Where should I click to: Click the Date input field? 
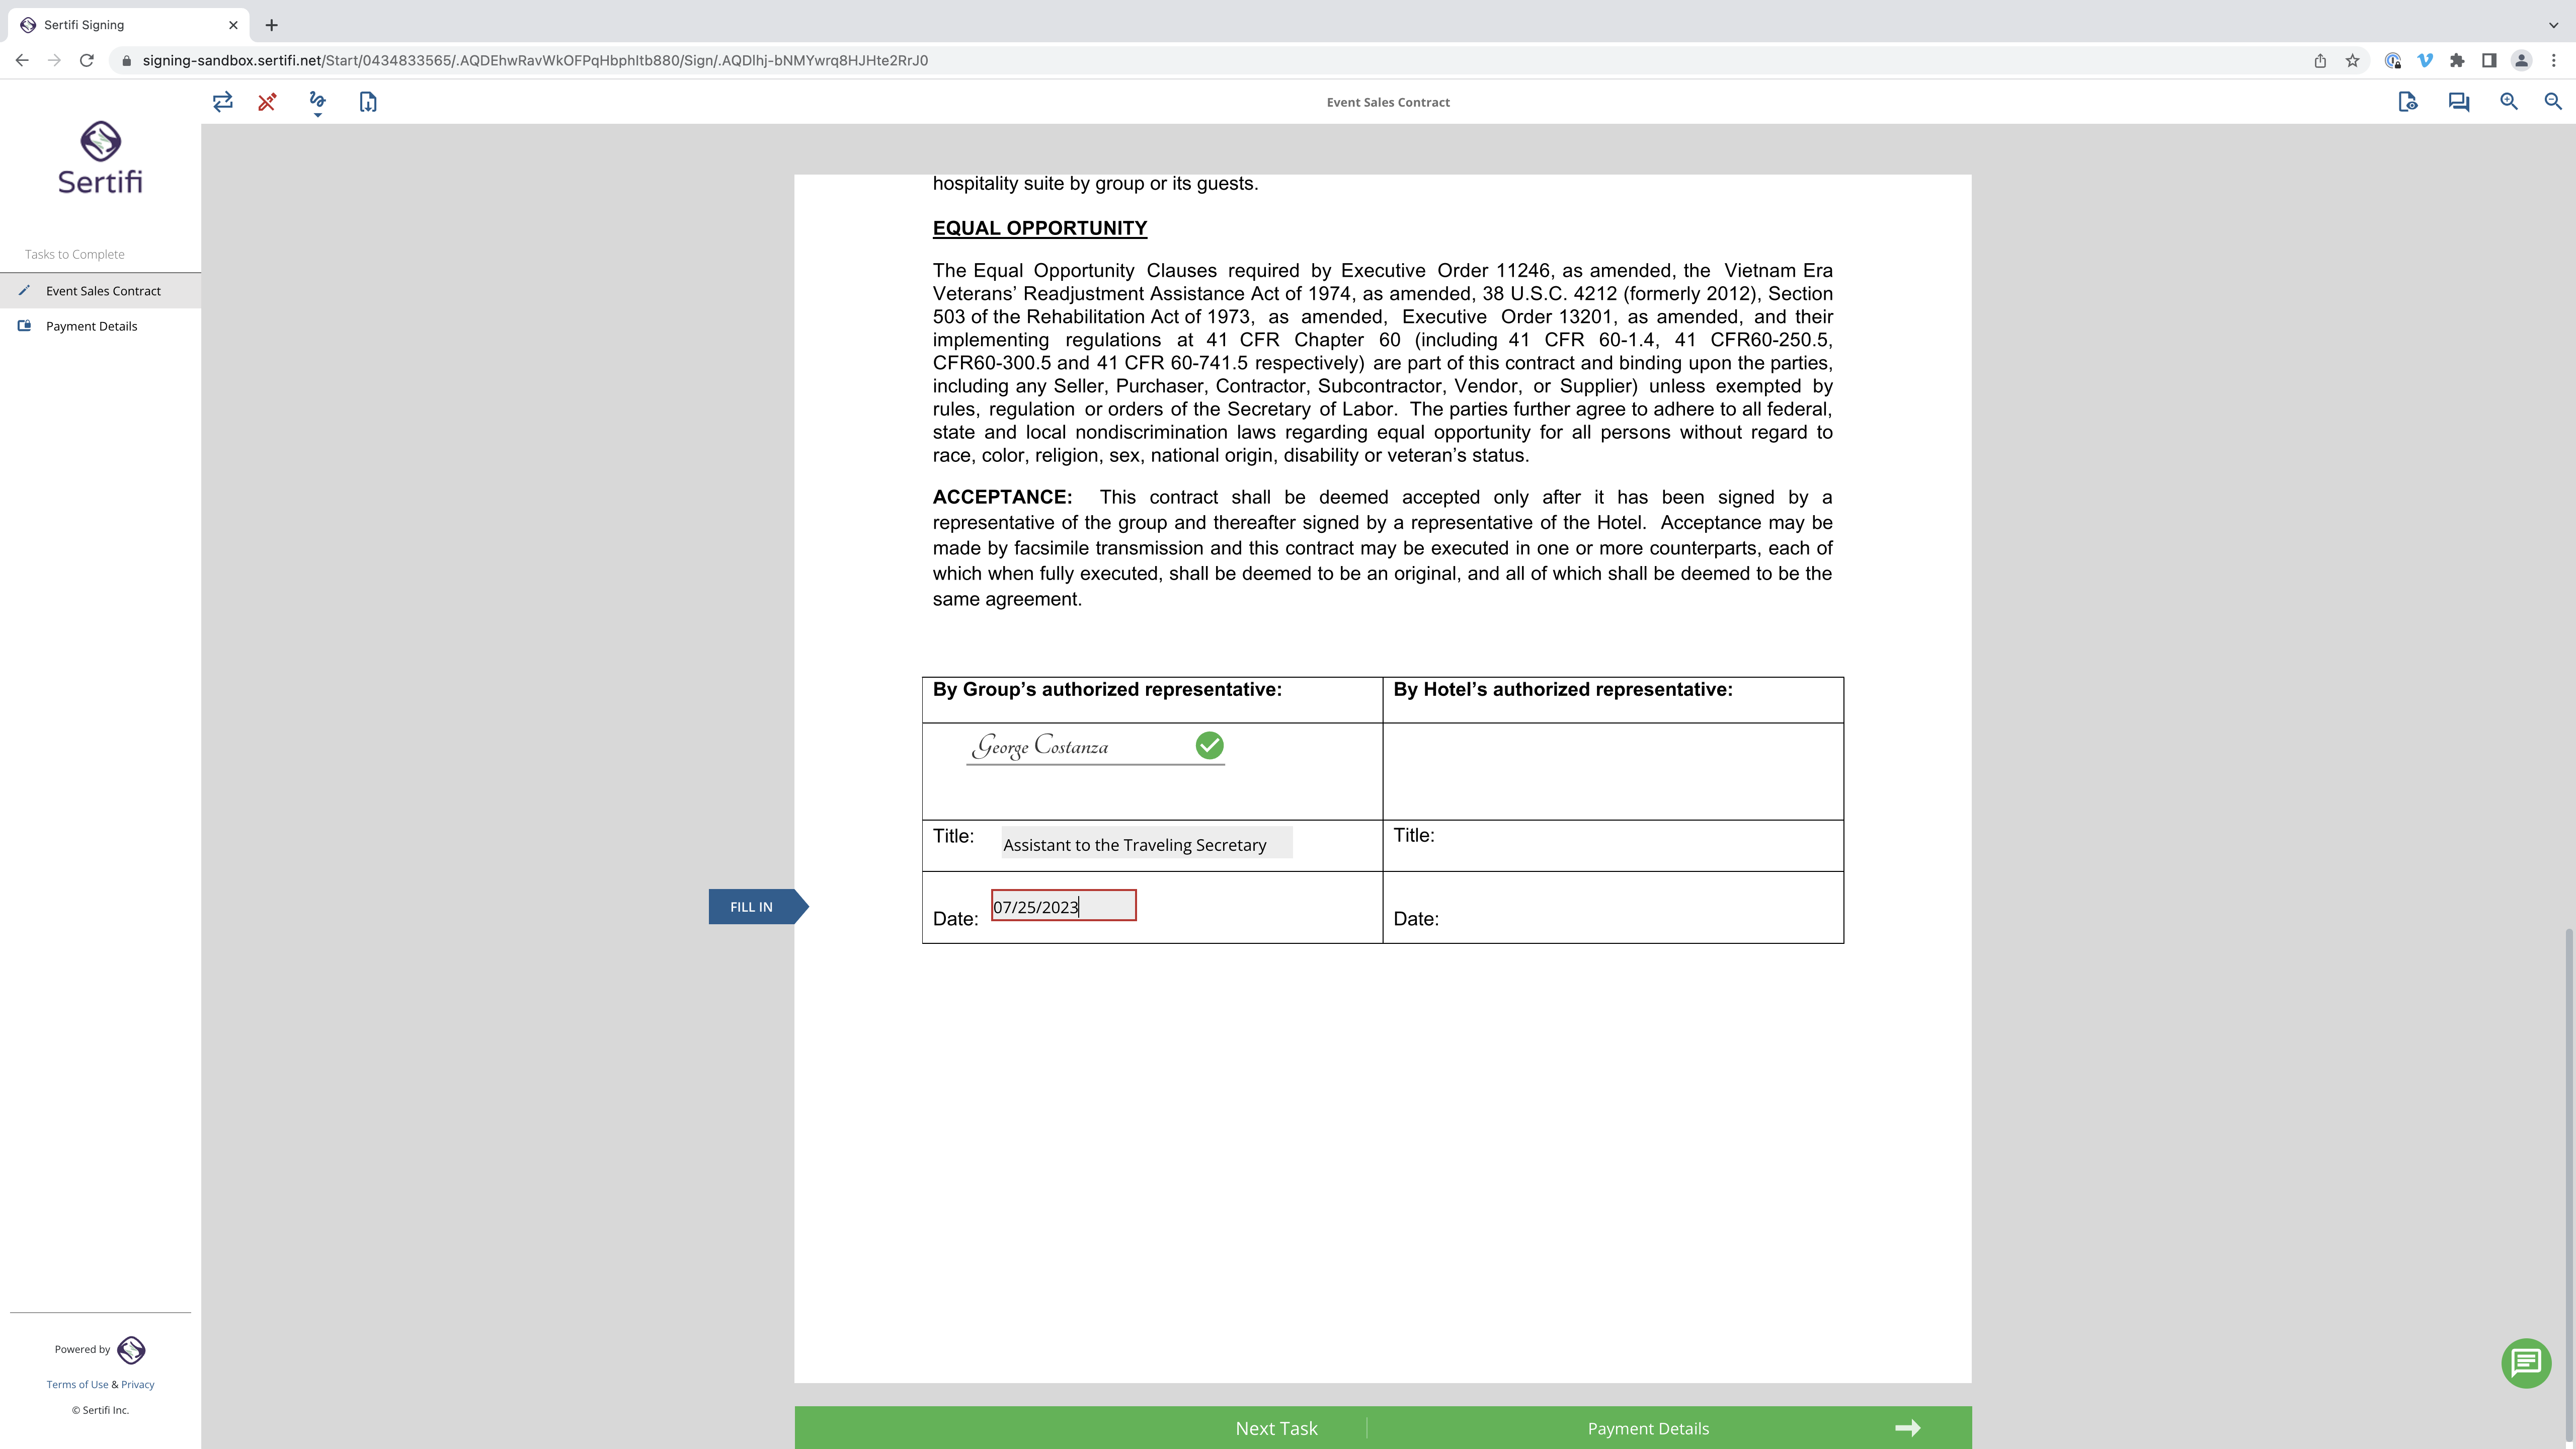1064,906
